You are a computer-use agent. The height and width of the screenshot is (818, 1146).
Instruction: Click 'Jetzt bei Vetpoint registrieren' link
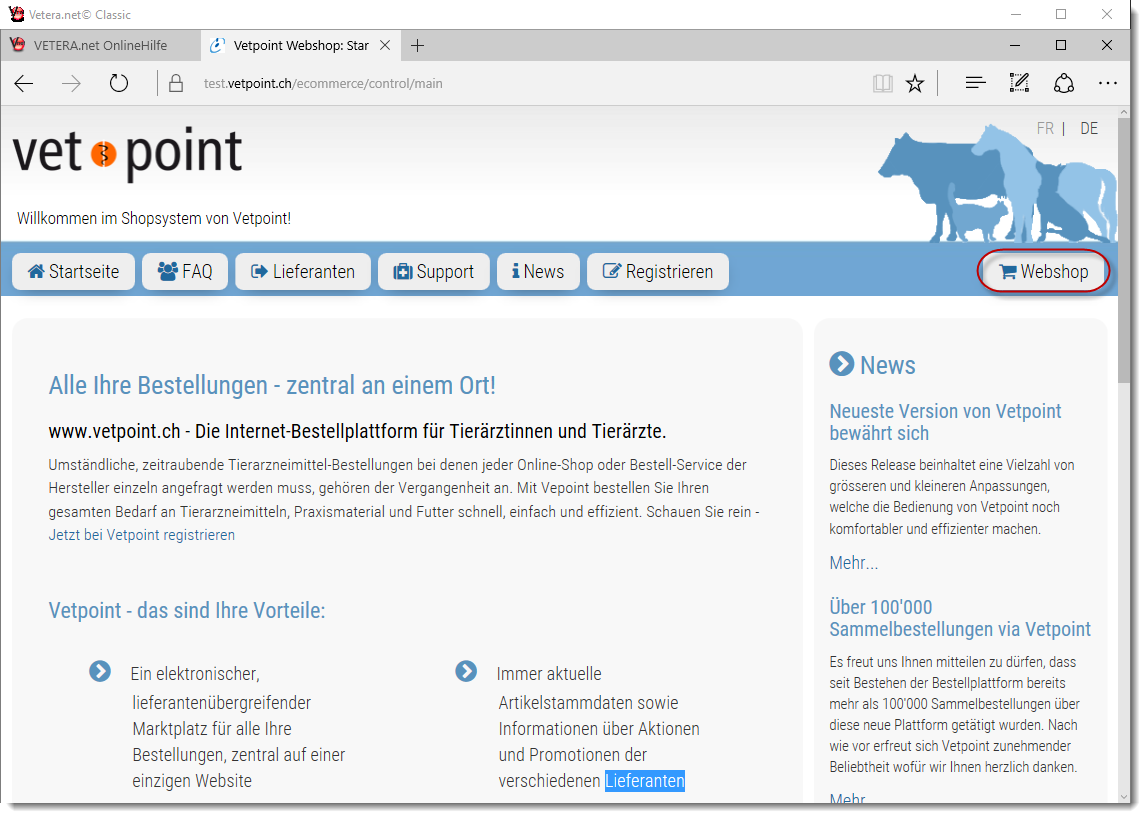[142, 535]
